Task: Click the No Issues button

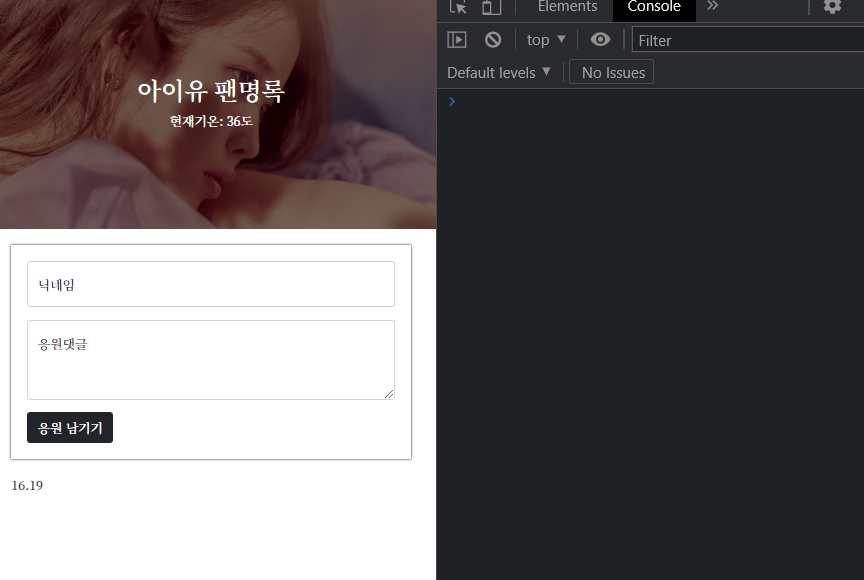Action: click(x=612, y=72)
